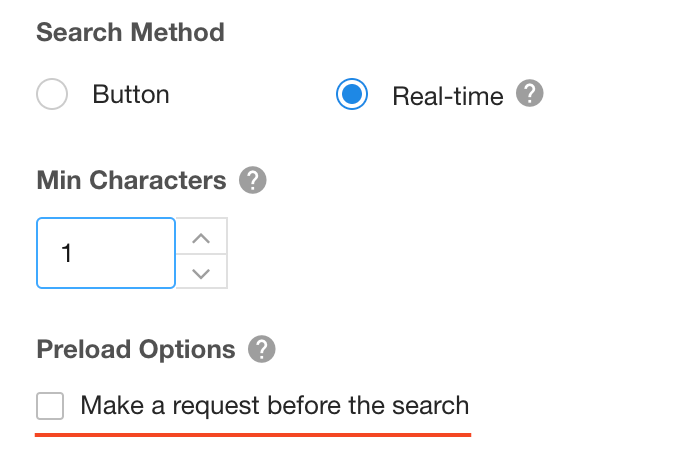
Task: Increase Min Characters with the up arrow
Action: pos(201,236)
